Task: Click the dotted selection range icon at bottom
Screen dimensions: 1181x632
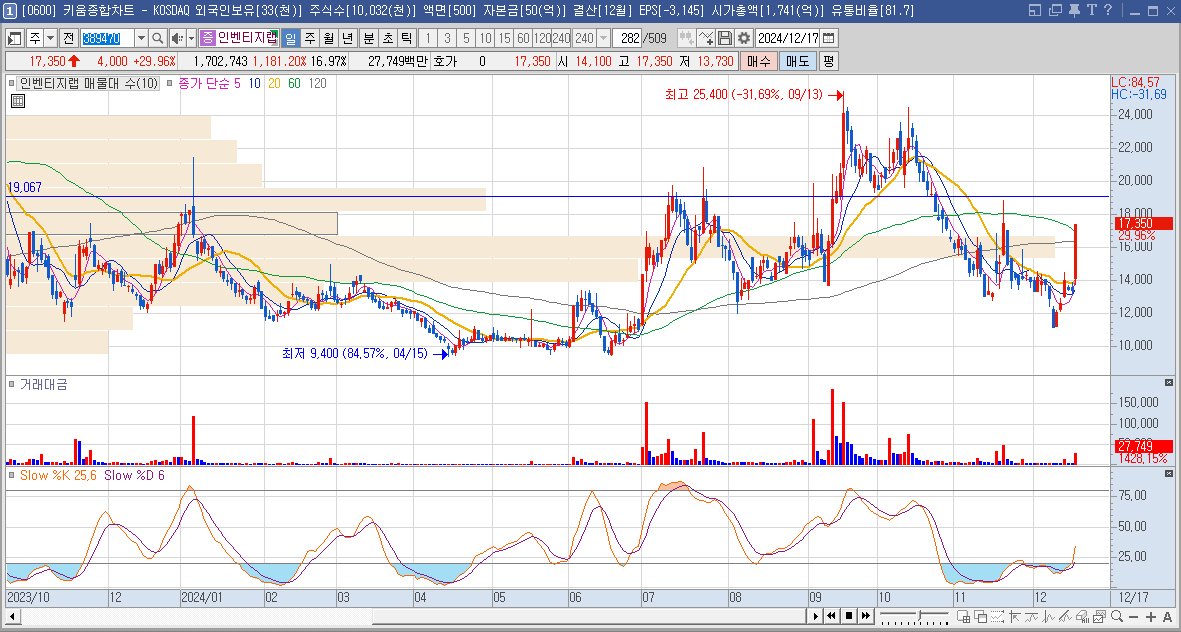Action: point(997,616)
